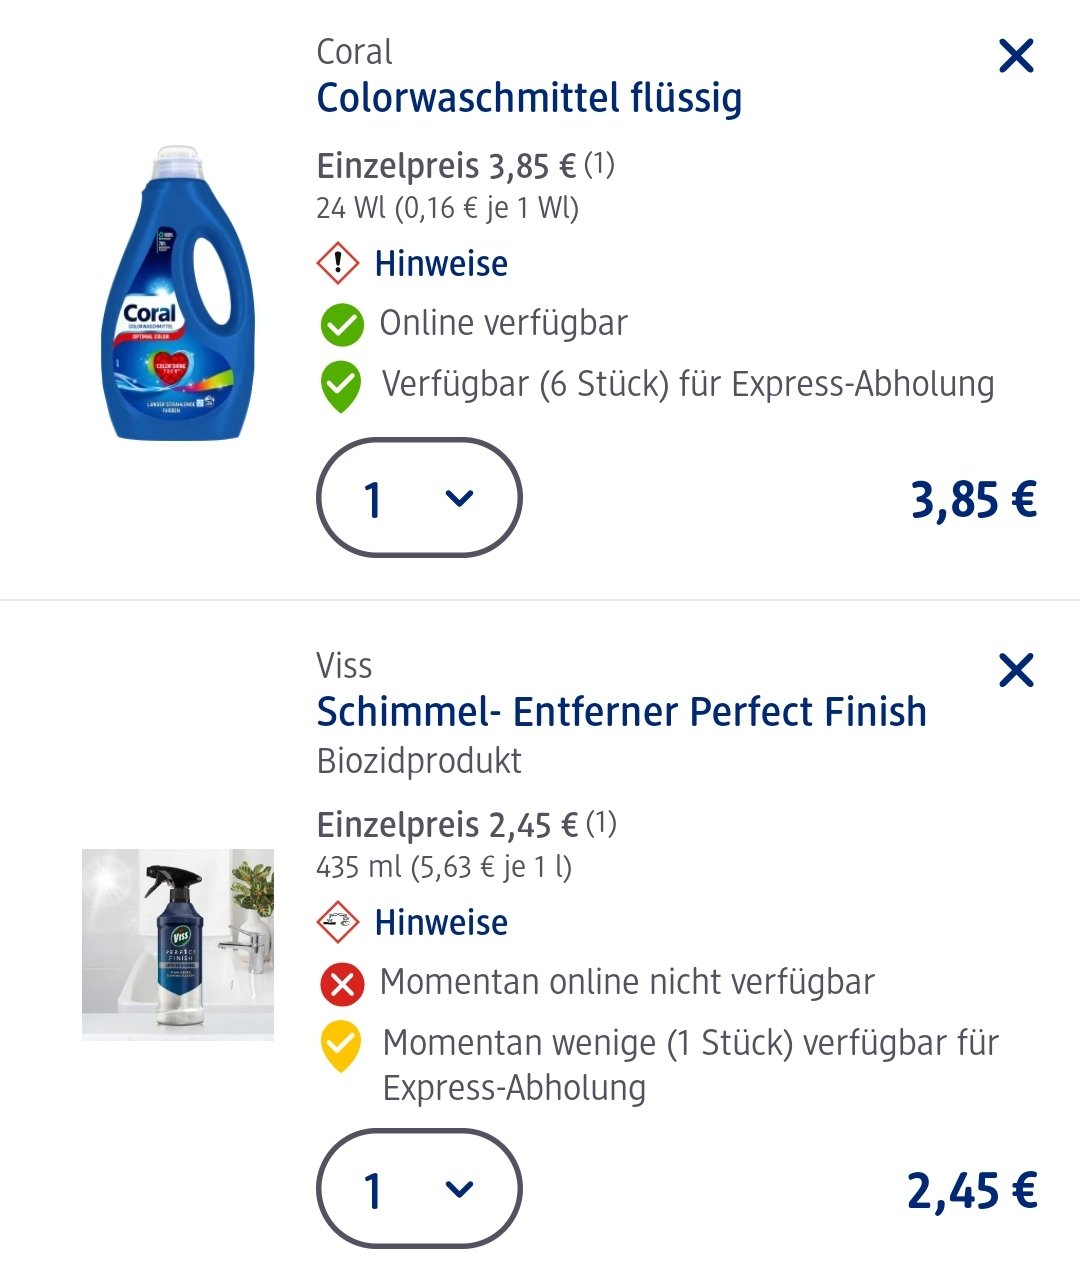Click footnote (1) next to Einzelpreis 2,45 €
The height and width of the screenshot is (1281, 1080).
tap(601, 823)
